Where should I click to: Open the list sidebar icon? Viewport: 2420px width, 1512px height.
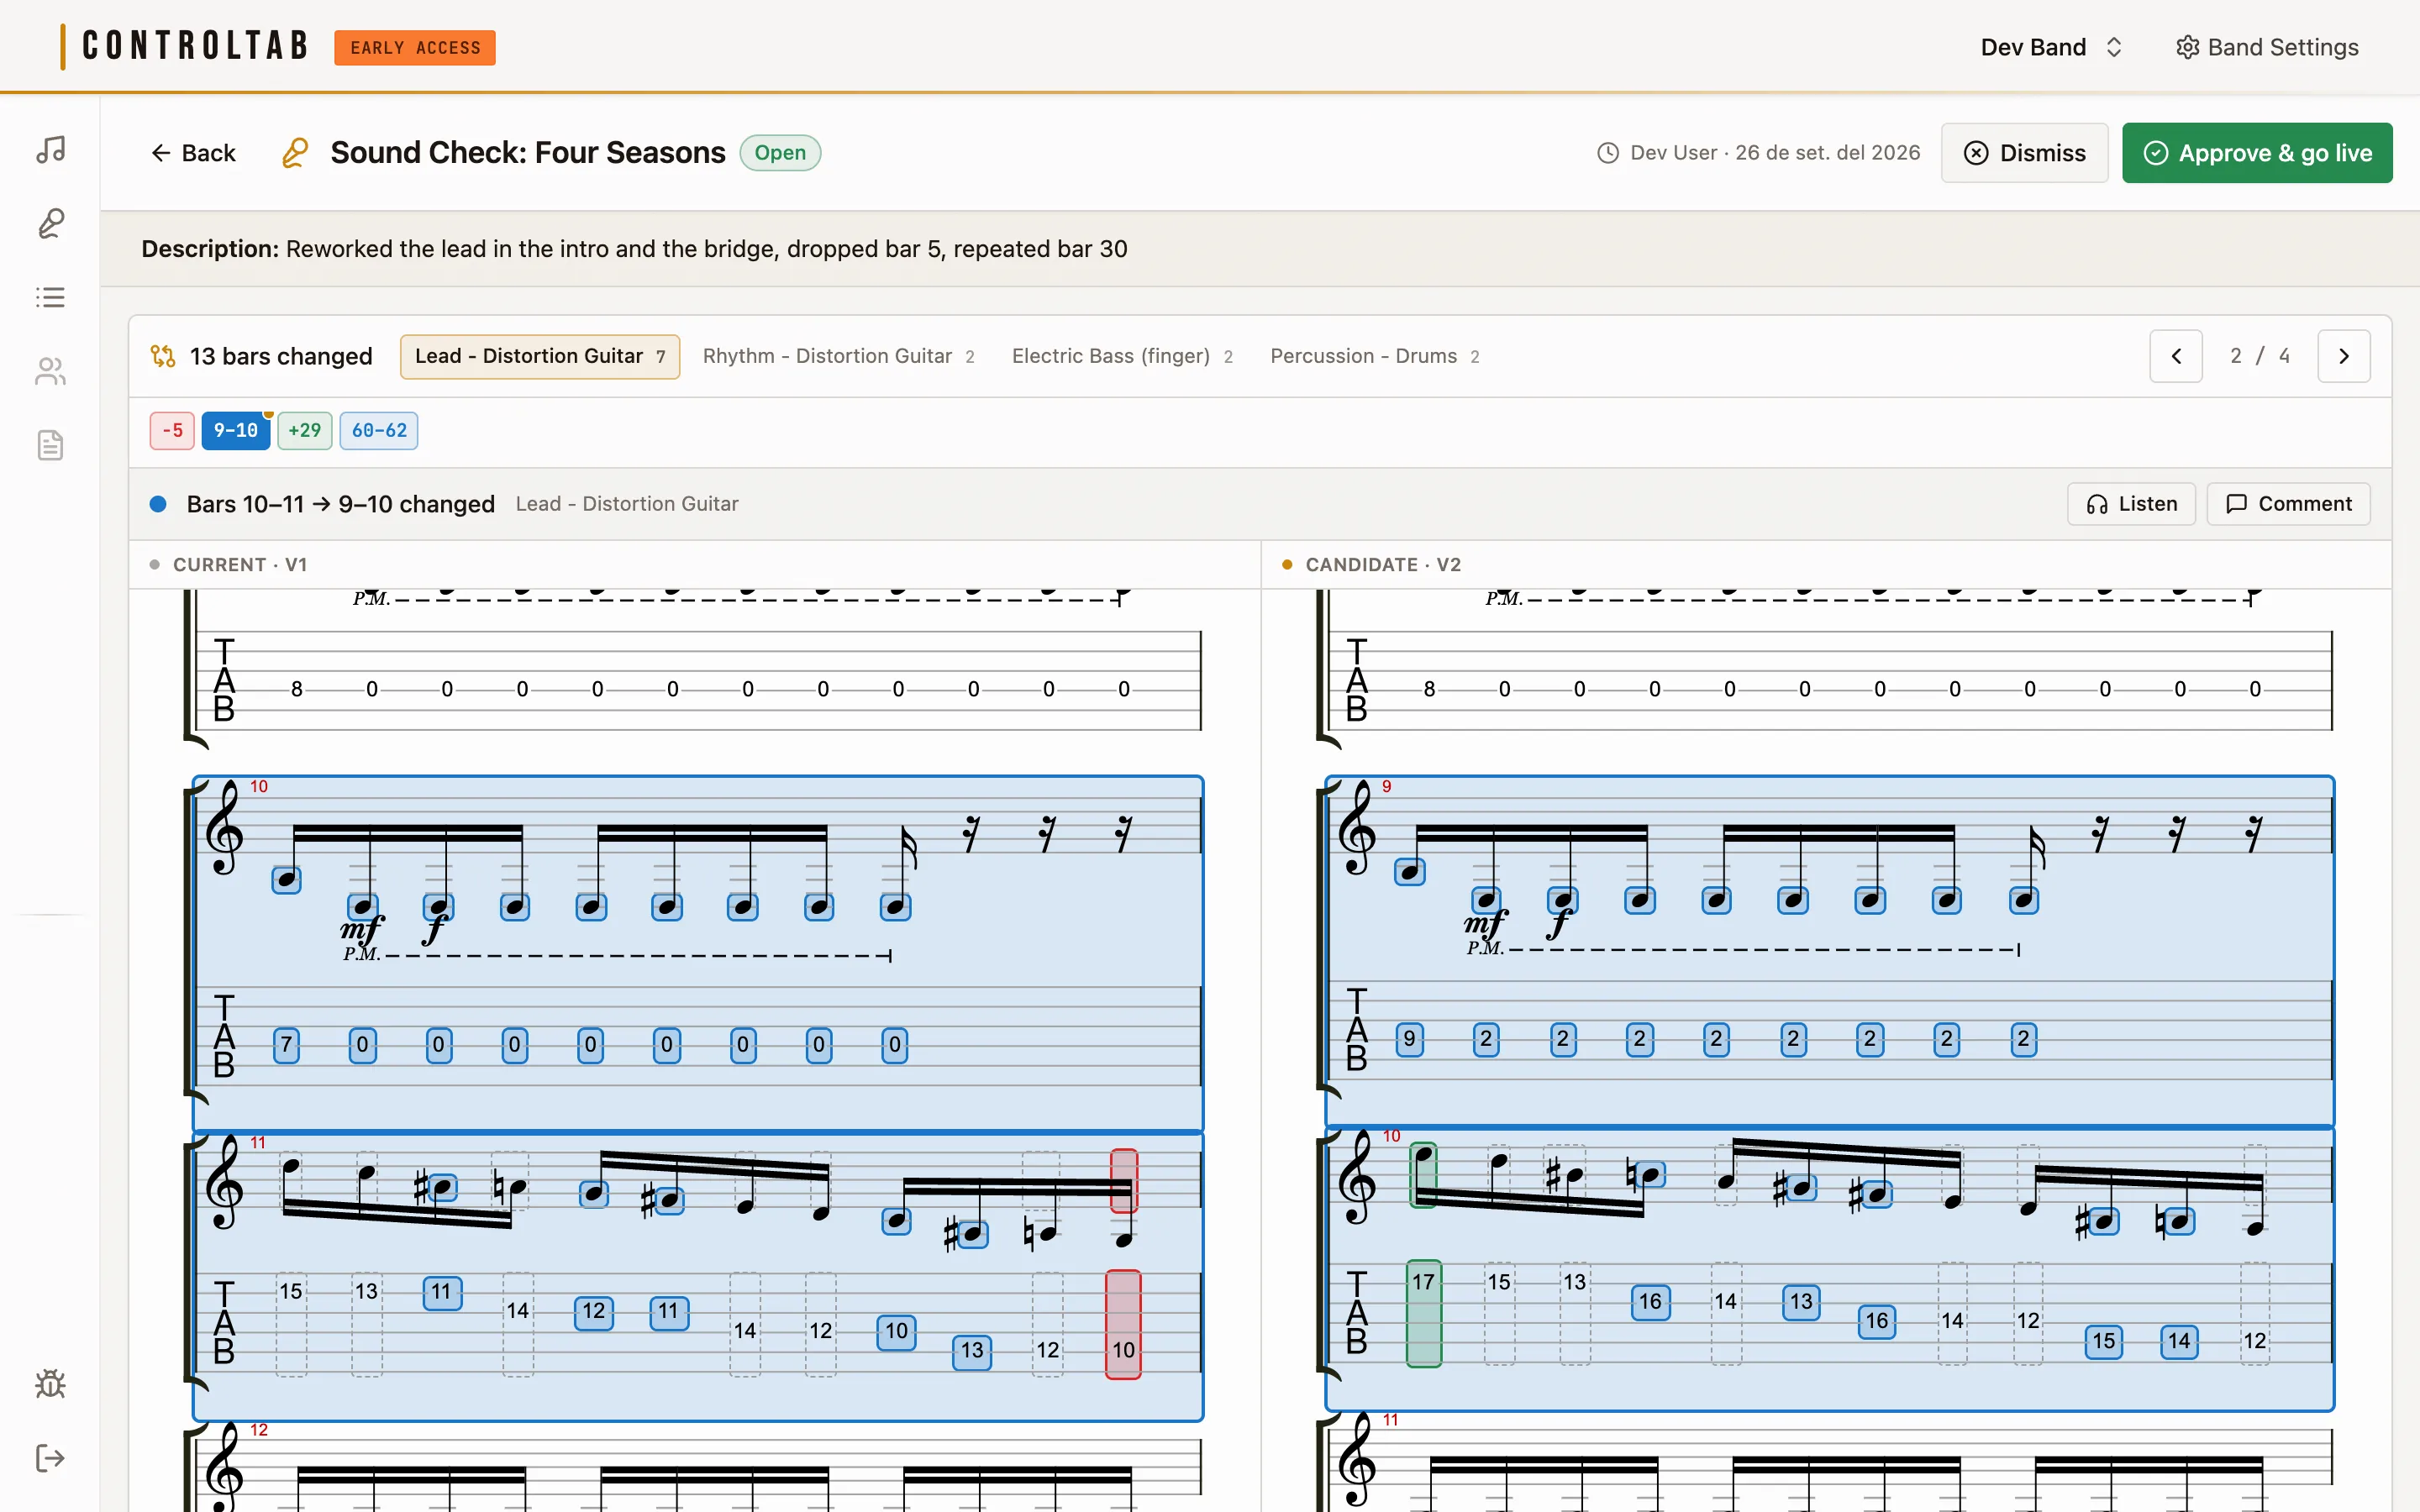pyautogui.click(x=50, y=297)
